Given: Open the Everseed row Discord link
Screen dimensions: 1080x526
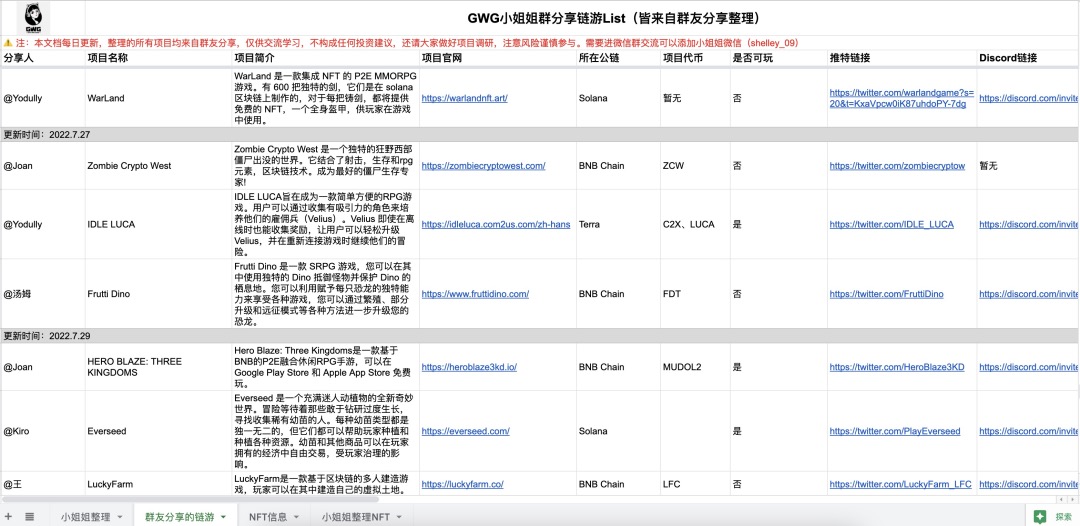Looking at the screenshot, I should (x=1029, y=431).
